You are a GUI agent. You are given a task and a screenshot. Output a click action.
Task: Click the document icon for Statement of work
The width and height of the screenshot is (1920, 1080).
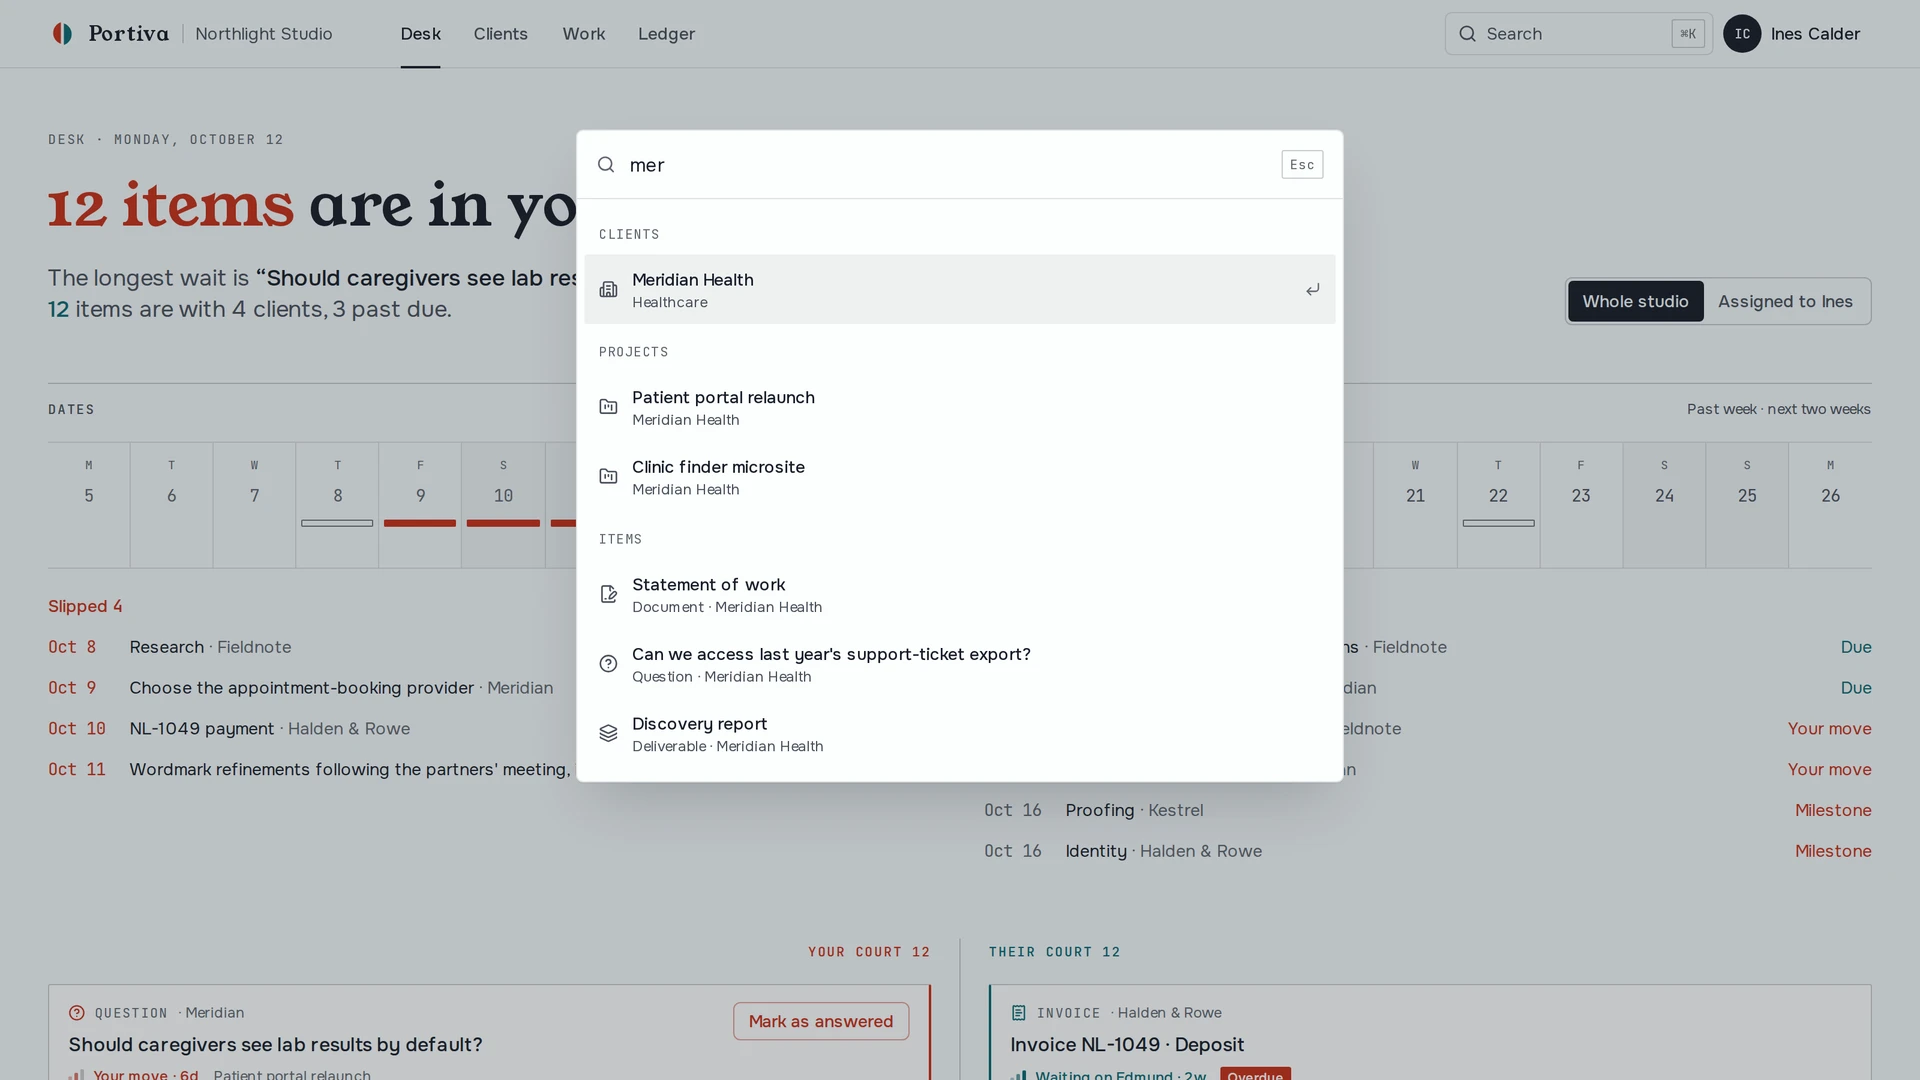click(x=608, y=595)
